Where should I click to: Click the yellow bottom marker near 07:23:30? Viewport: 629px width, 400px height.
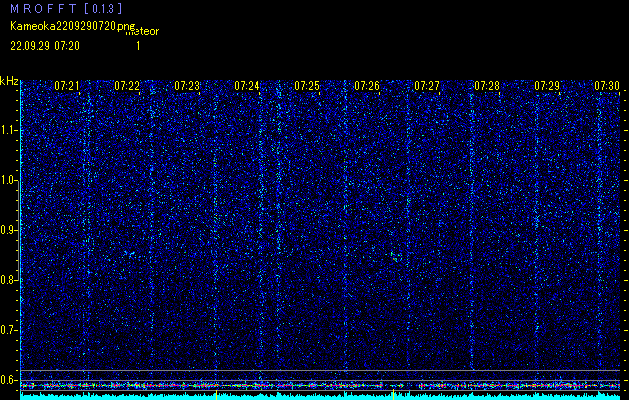[216, 396]
